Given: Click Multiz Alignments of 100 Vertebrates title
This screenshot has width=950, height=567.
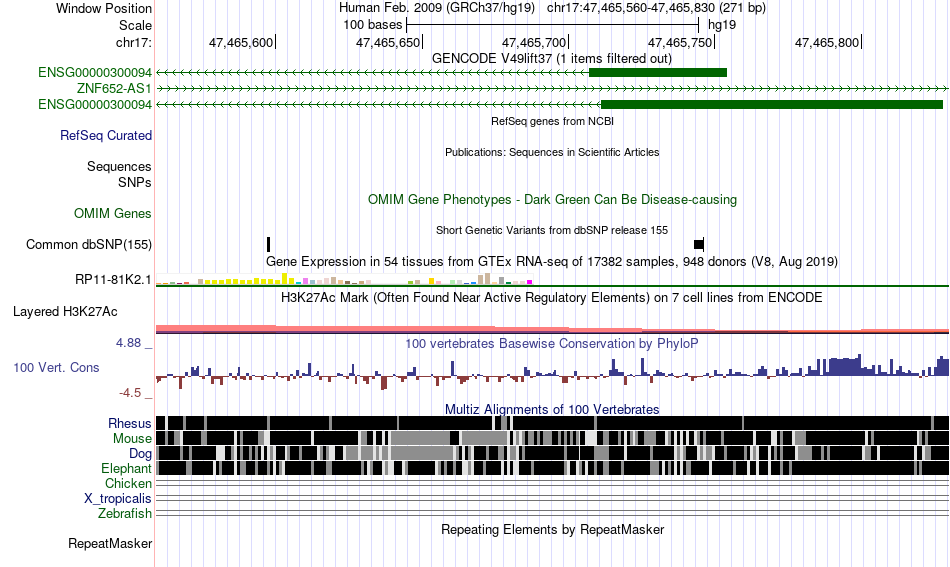Looking at the screenshot, I should tap(552, 410).
